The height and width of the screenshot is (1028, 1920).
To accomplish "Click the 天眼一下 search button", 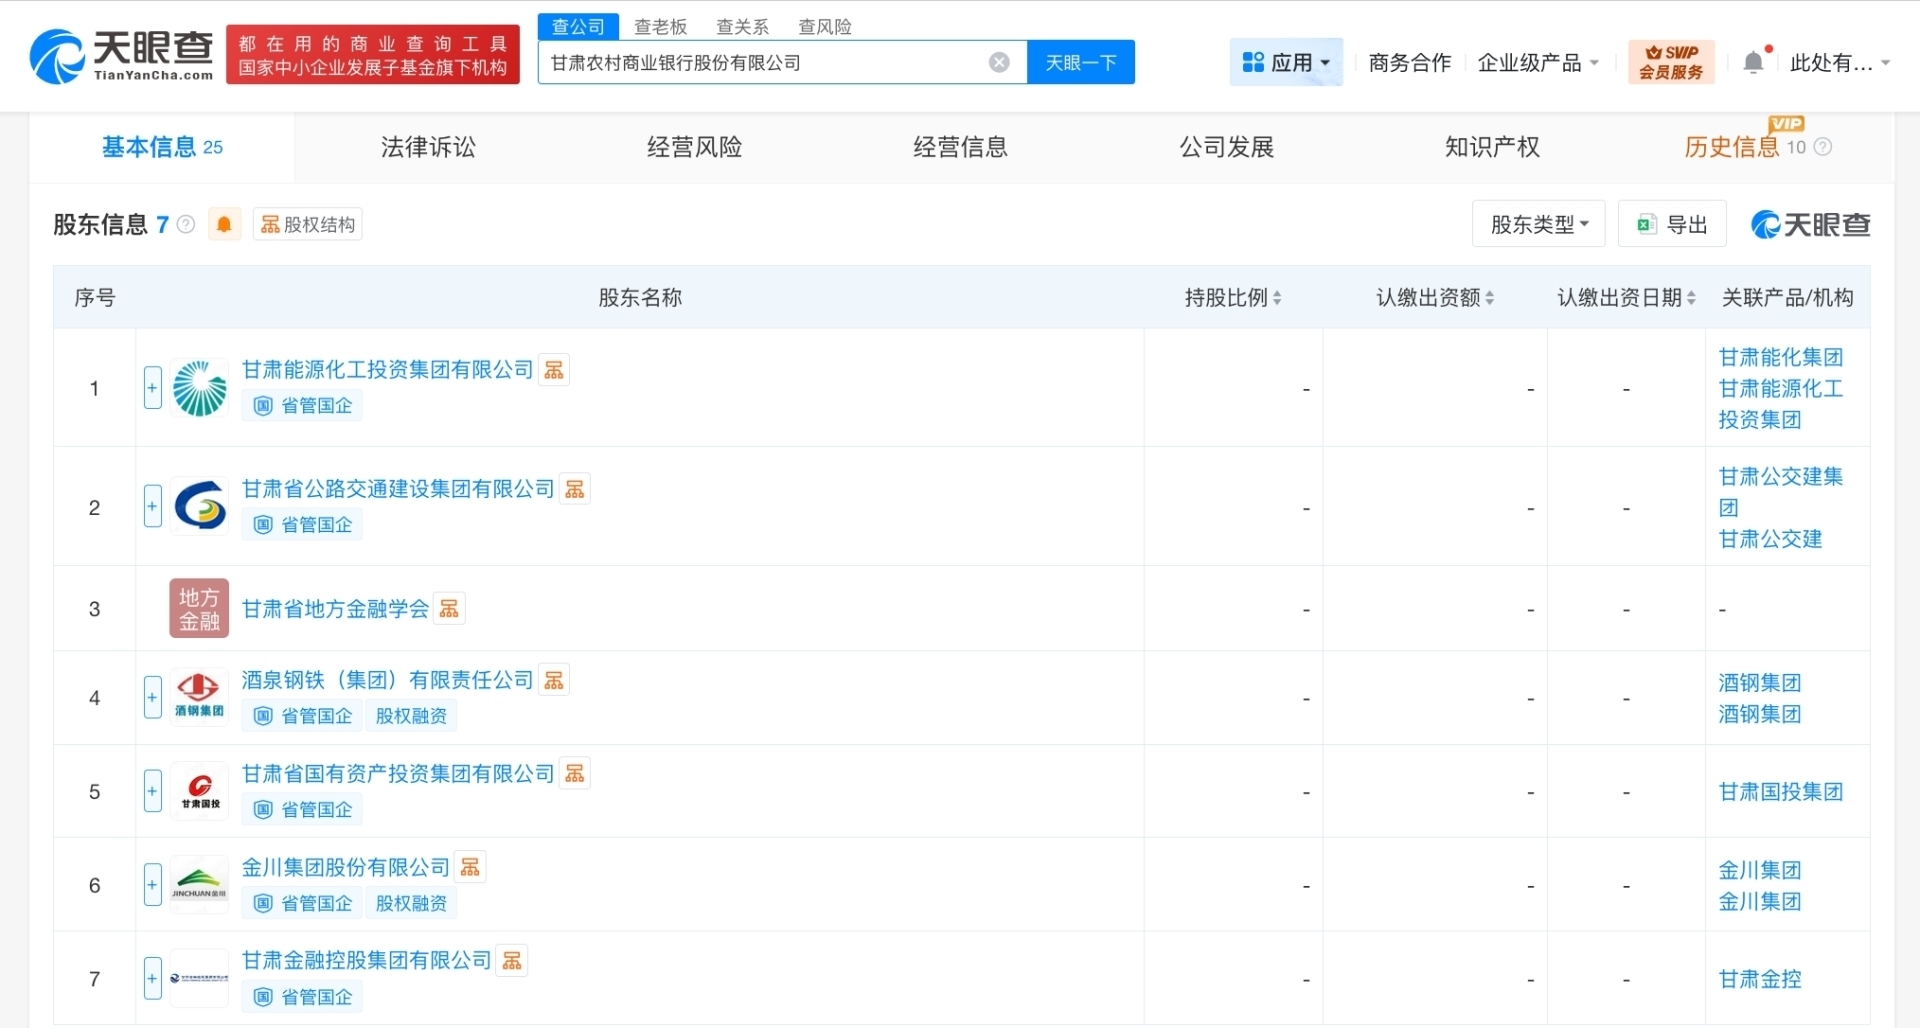I will [x=1081, y=62].
